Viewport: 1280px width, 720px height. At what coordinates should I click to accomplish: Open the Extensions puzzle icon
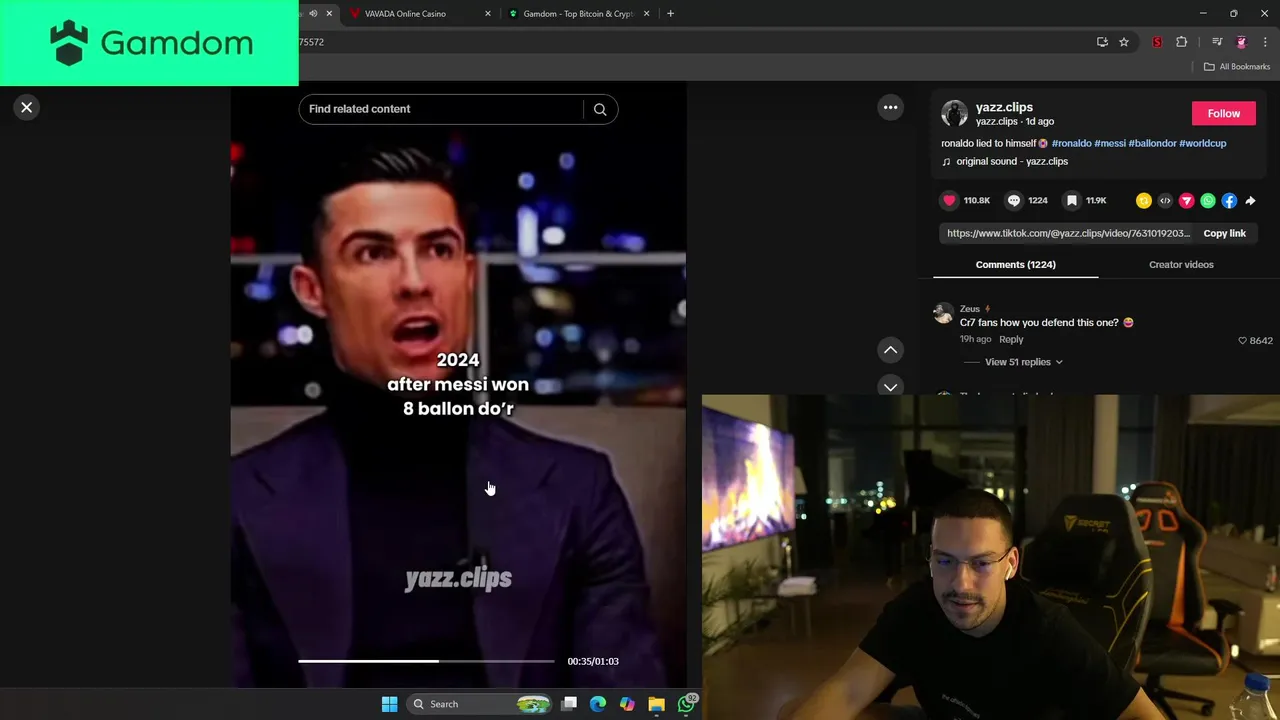pyautogui.click(x=1181, y=42)
